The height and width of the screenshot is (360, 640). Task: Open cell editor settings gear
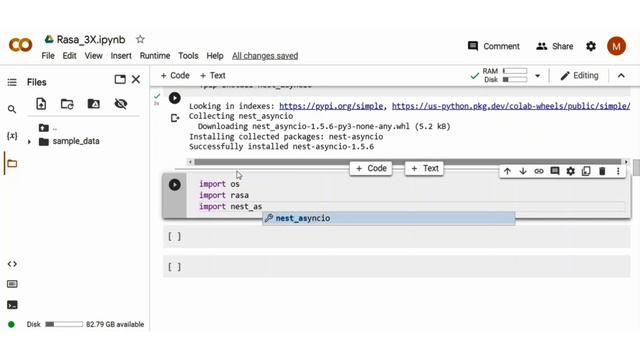click(x=570, y=171)
